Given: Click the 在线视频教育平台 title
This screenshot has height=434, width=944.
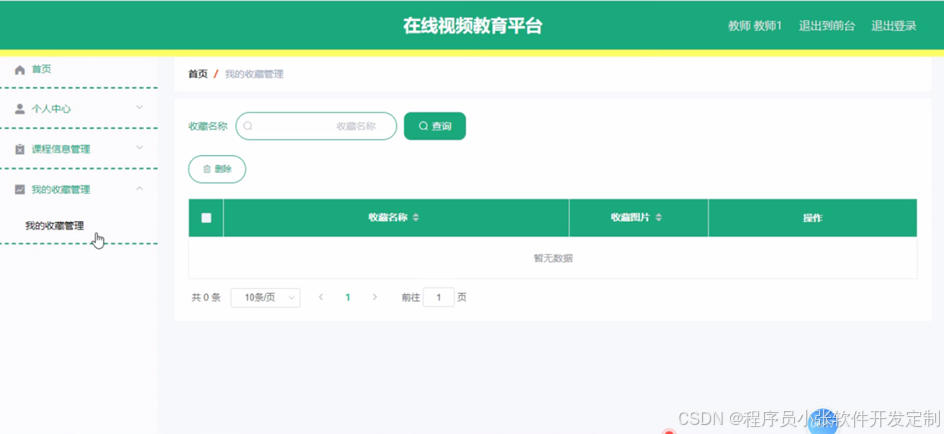Looking at the screenshot, I should pyautogui.click(x=473, y=26).
